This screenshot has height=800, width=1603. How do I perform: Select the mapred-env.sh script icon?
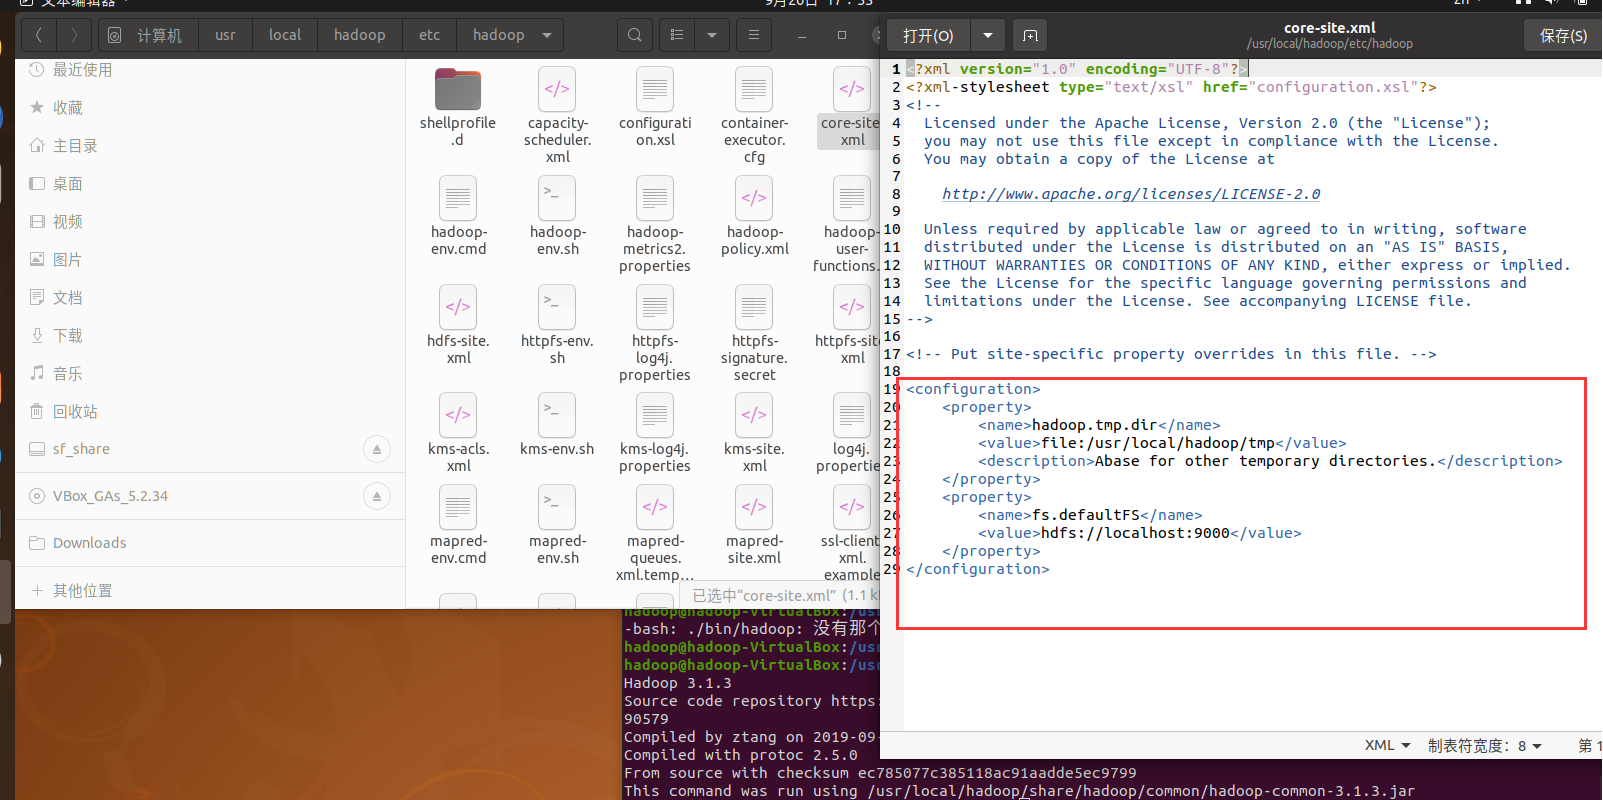557,507
